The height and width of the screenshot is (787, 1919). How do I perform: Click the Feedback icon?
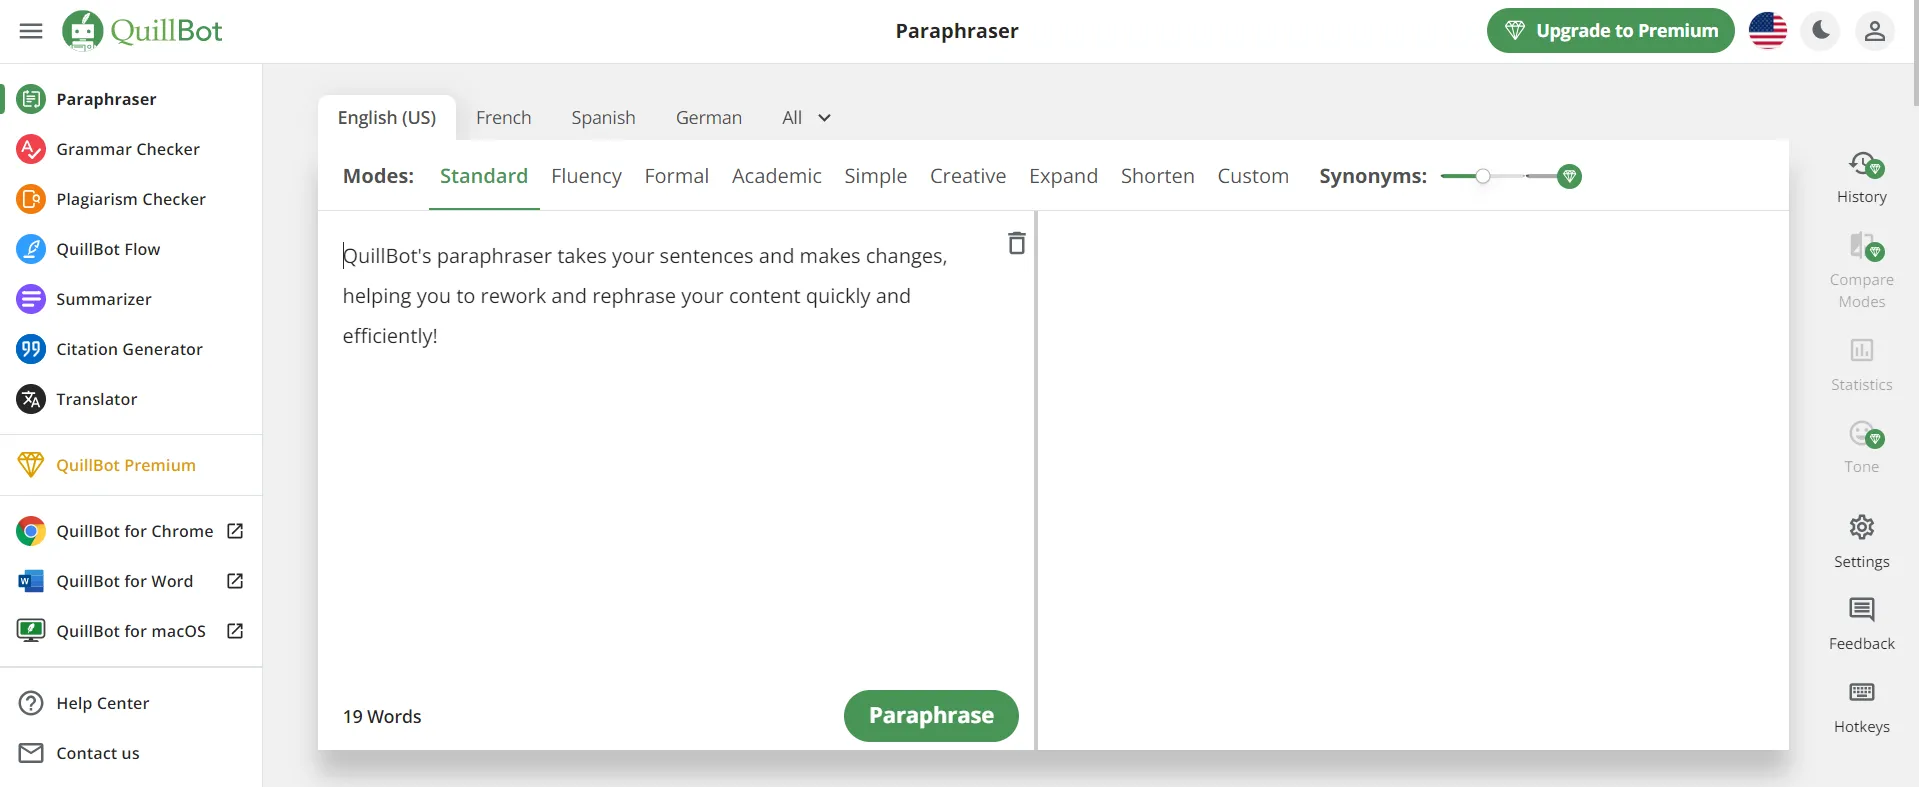(x=1861, y=610)
